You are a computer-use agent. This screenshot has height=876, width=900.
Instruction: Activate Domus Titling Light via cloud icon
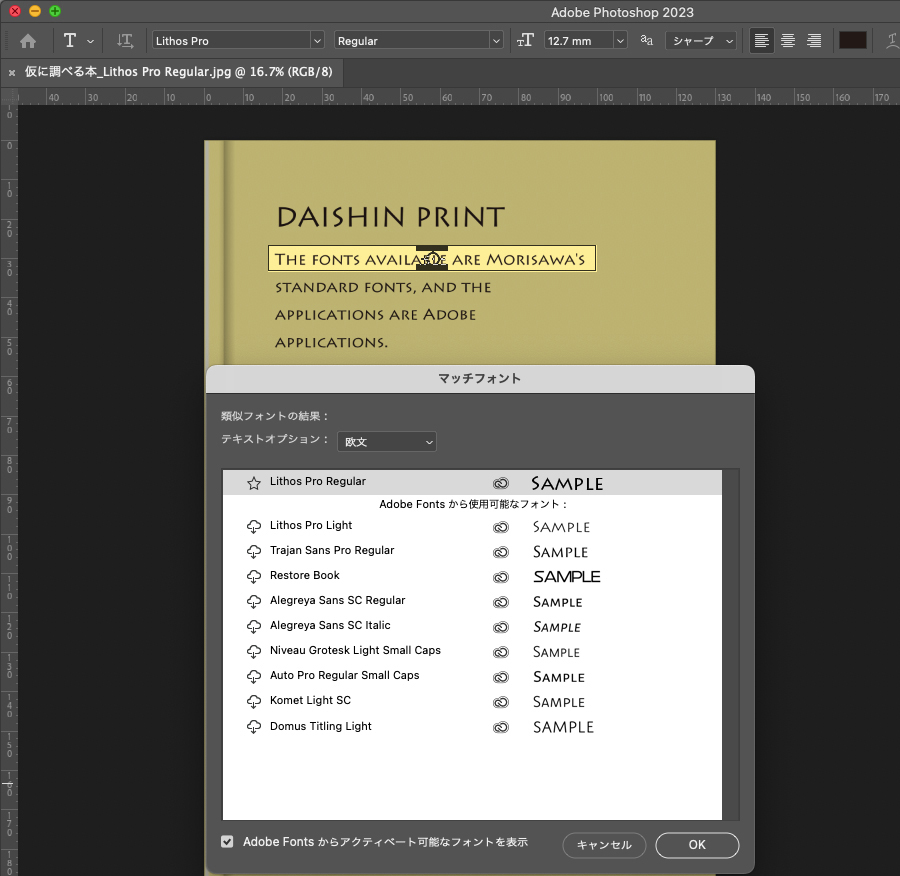click(254, 727)
